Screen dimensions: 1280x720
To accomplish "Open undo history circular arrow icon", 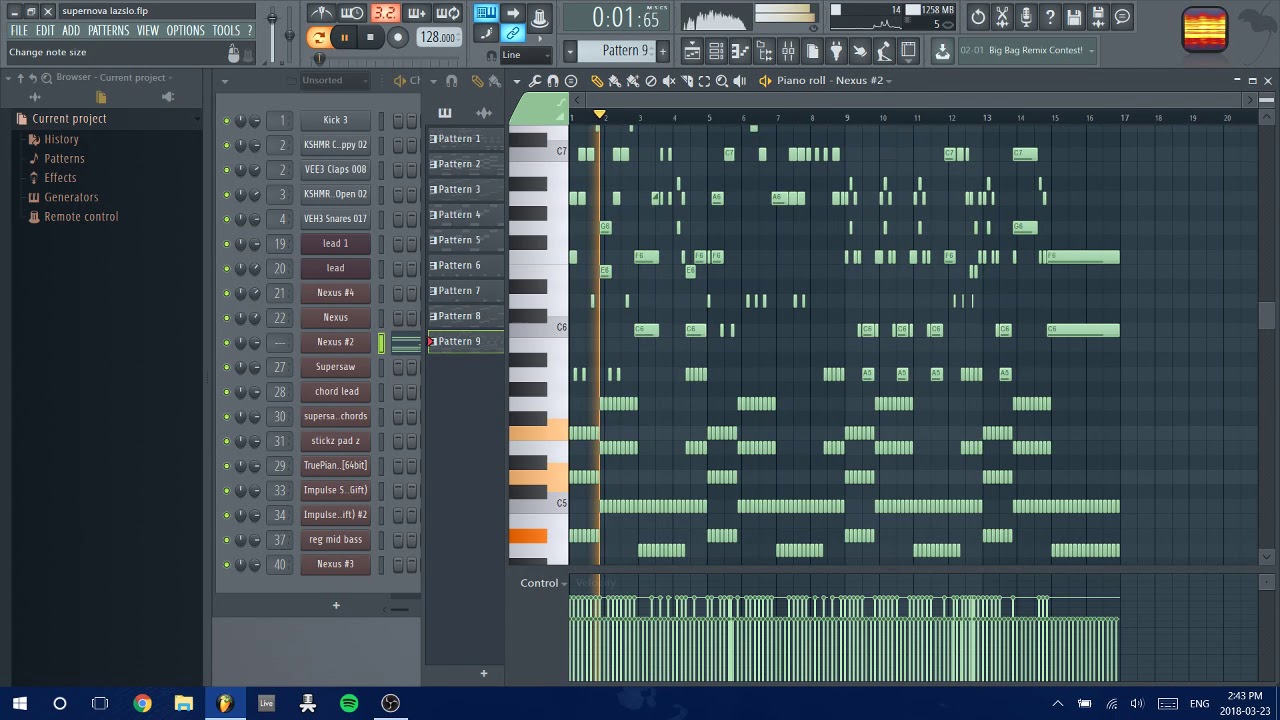I will coord(978,17).
